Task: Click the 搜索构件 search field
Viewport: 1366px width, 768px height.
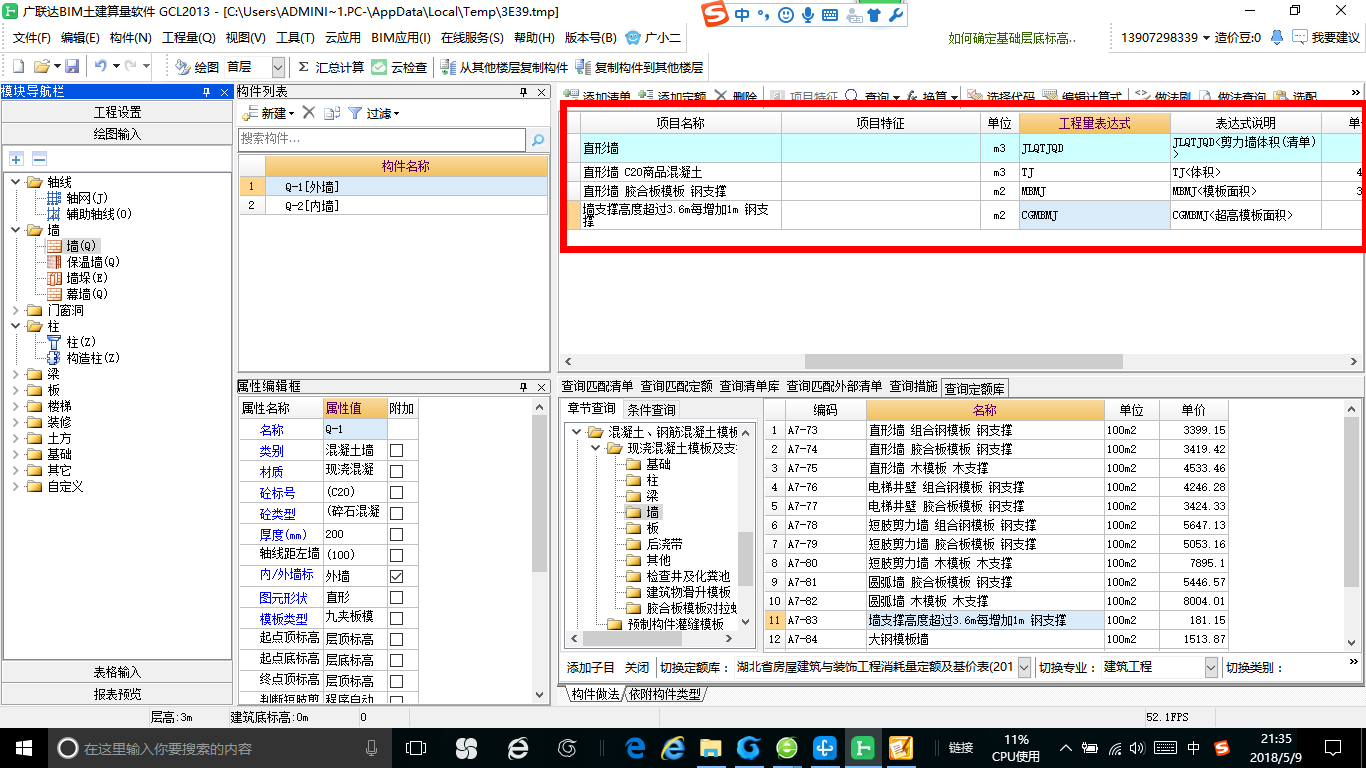Action: (x=382, y=139)
